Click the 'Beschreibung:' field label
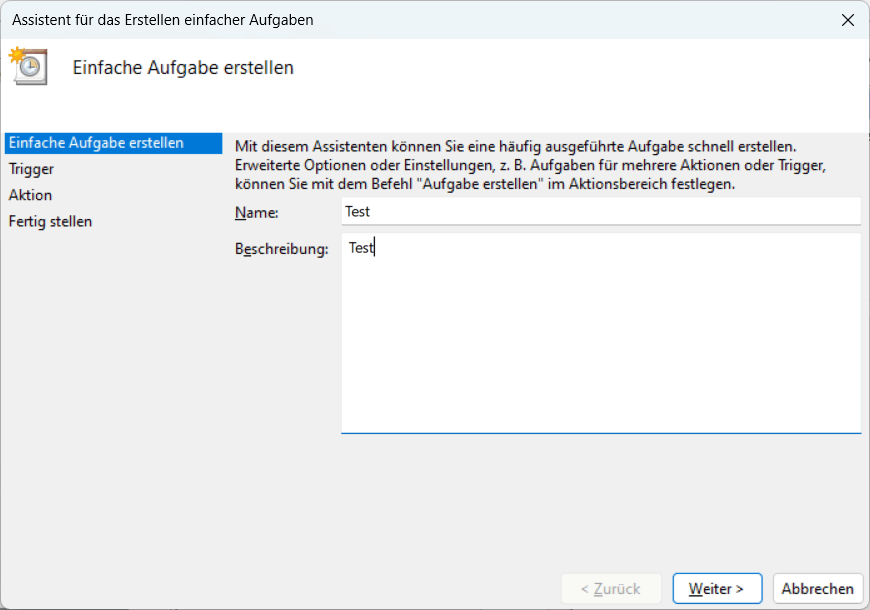The height and width of the screenshot is (610, 870). (x=281, y=249)
